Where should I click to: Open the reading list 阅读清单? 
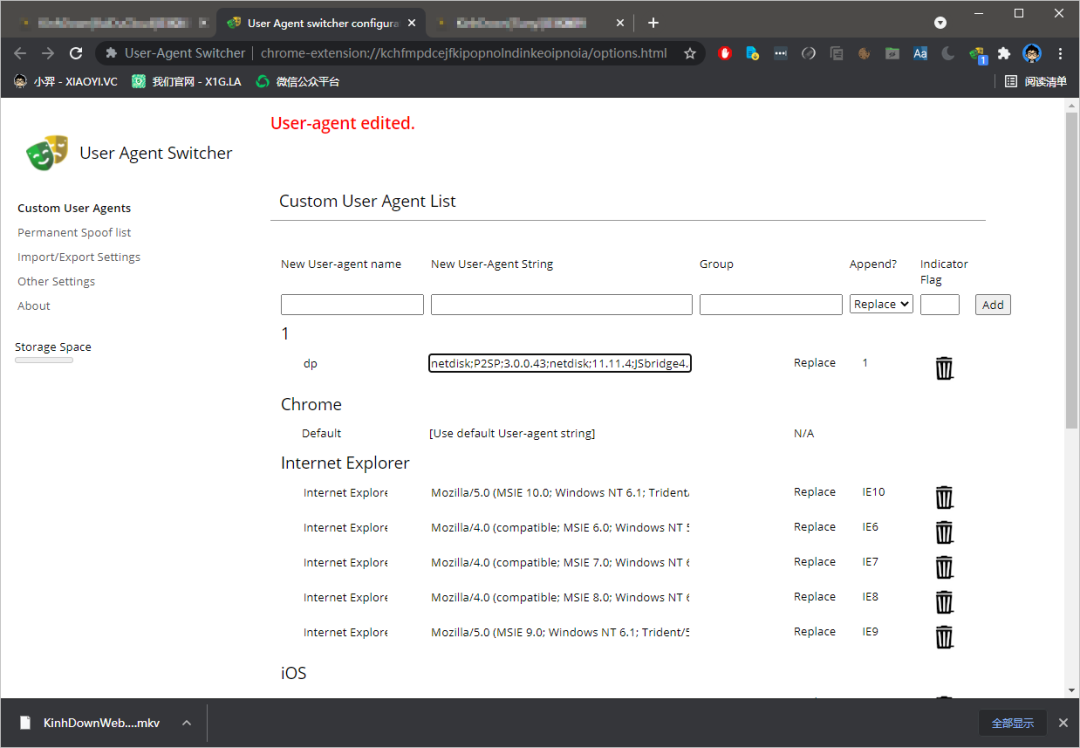tap(1035, 81)
